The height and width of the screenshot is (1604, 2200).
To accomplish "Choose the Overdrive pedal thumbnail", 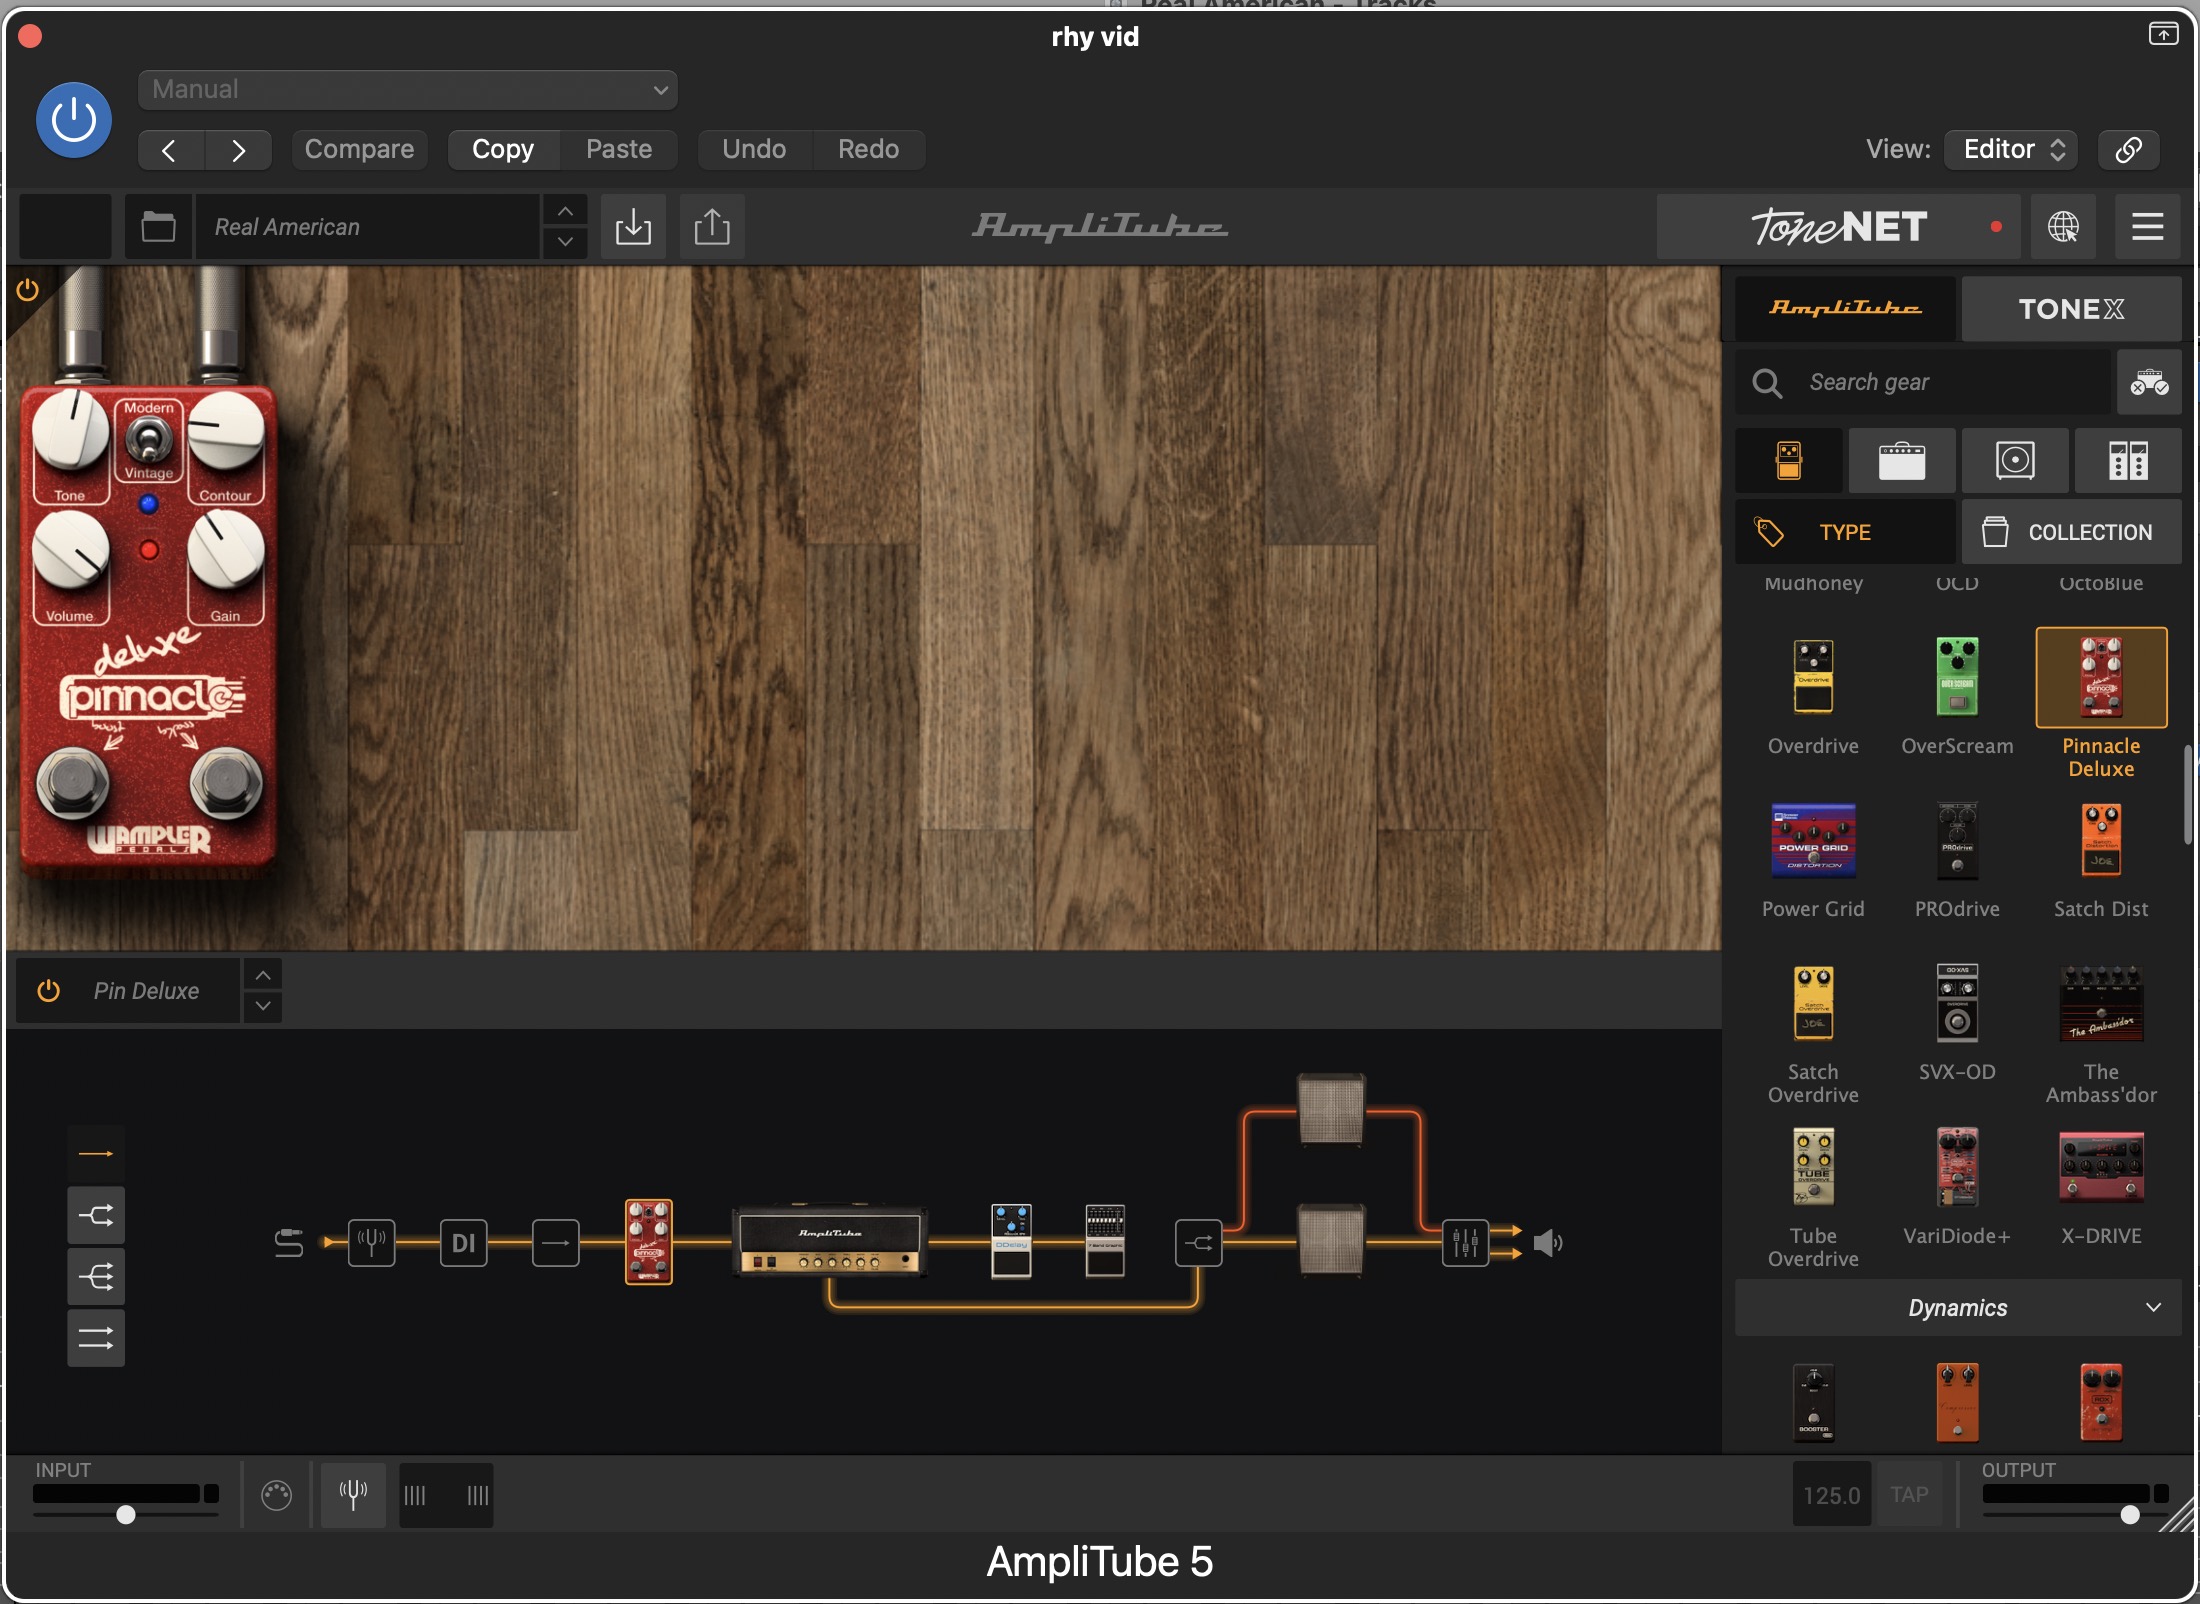I will pos(1813,677).
